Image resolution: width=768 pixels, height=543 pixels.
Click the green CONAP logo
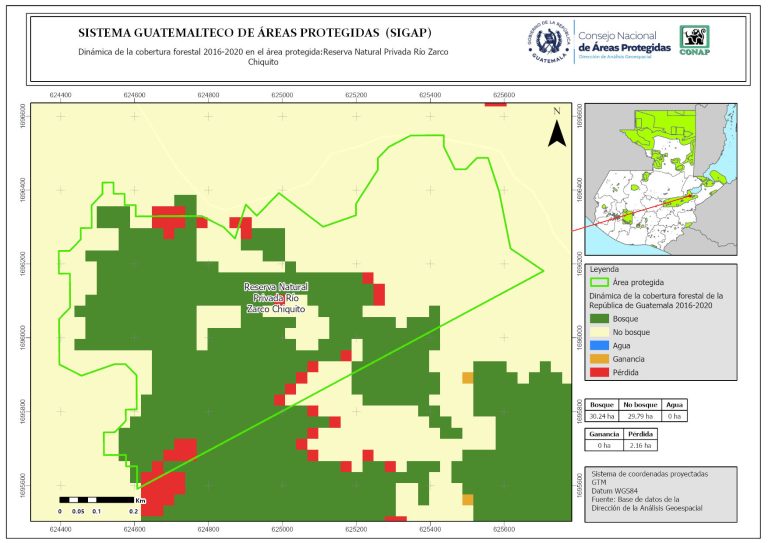tap(695, 39)
